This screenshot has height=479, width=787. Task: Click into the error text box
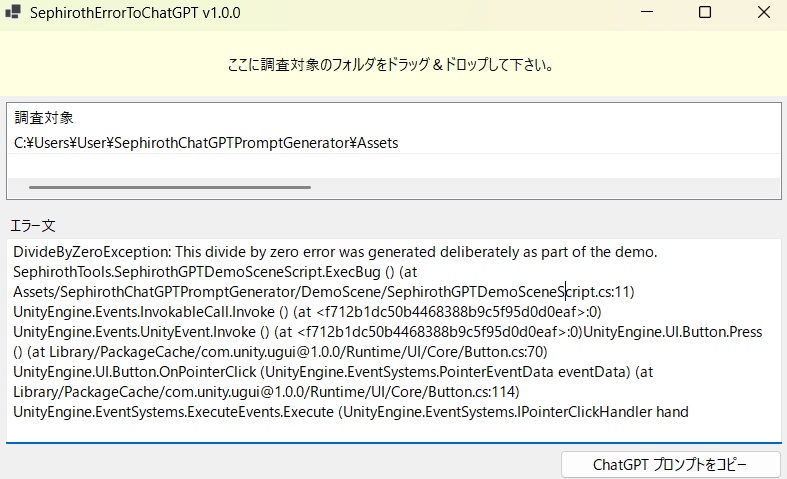point(394,341)
